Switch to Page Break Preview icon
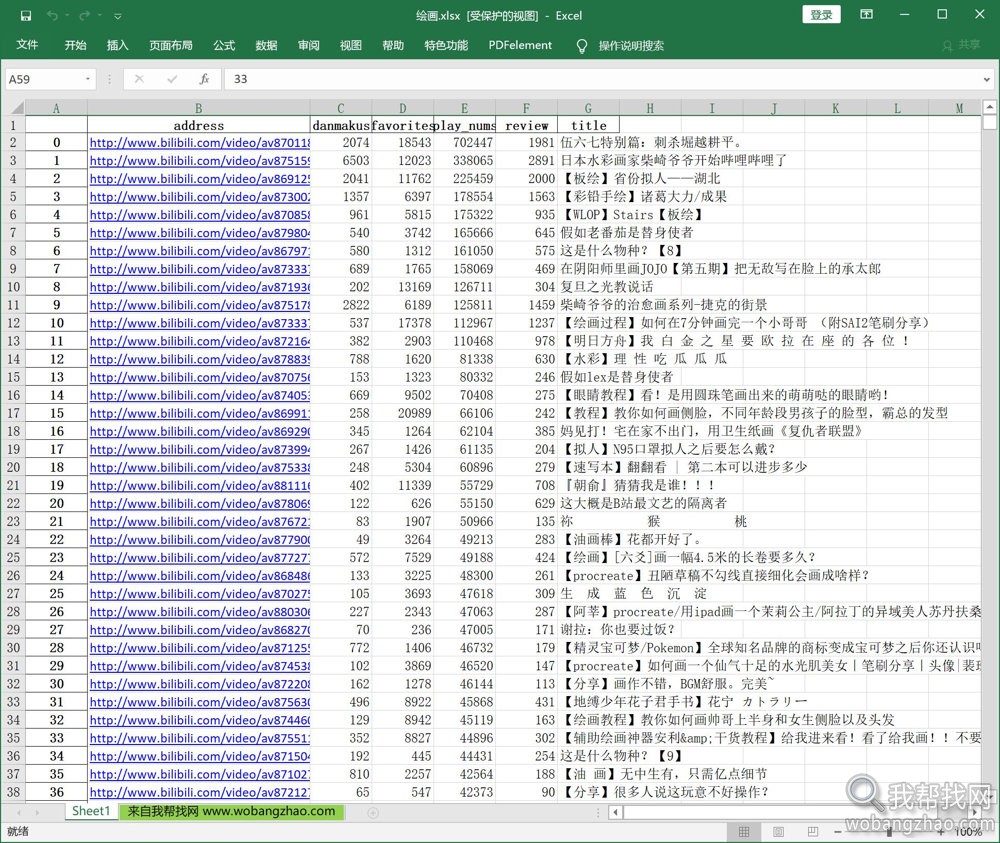Image resolution: width=1000 pixels, height=843 pixels. [812, 832]
